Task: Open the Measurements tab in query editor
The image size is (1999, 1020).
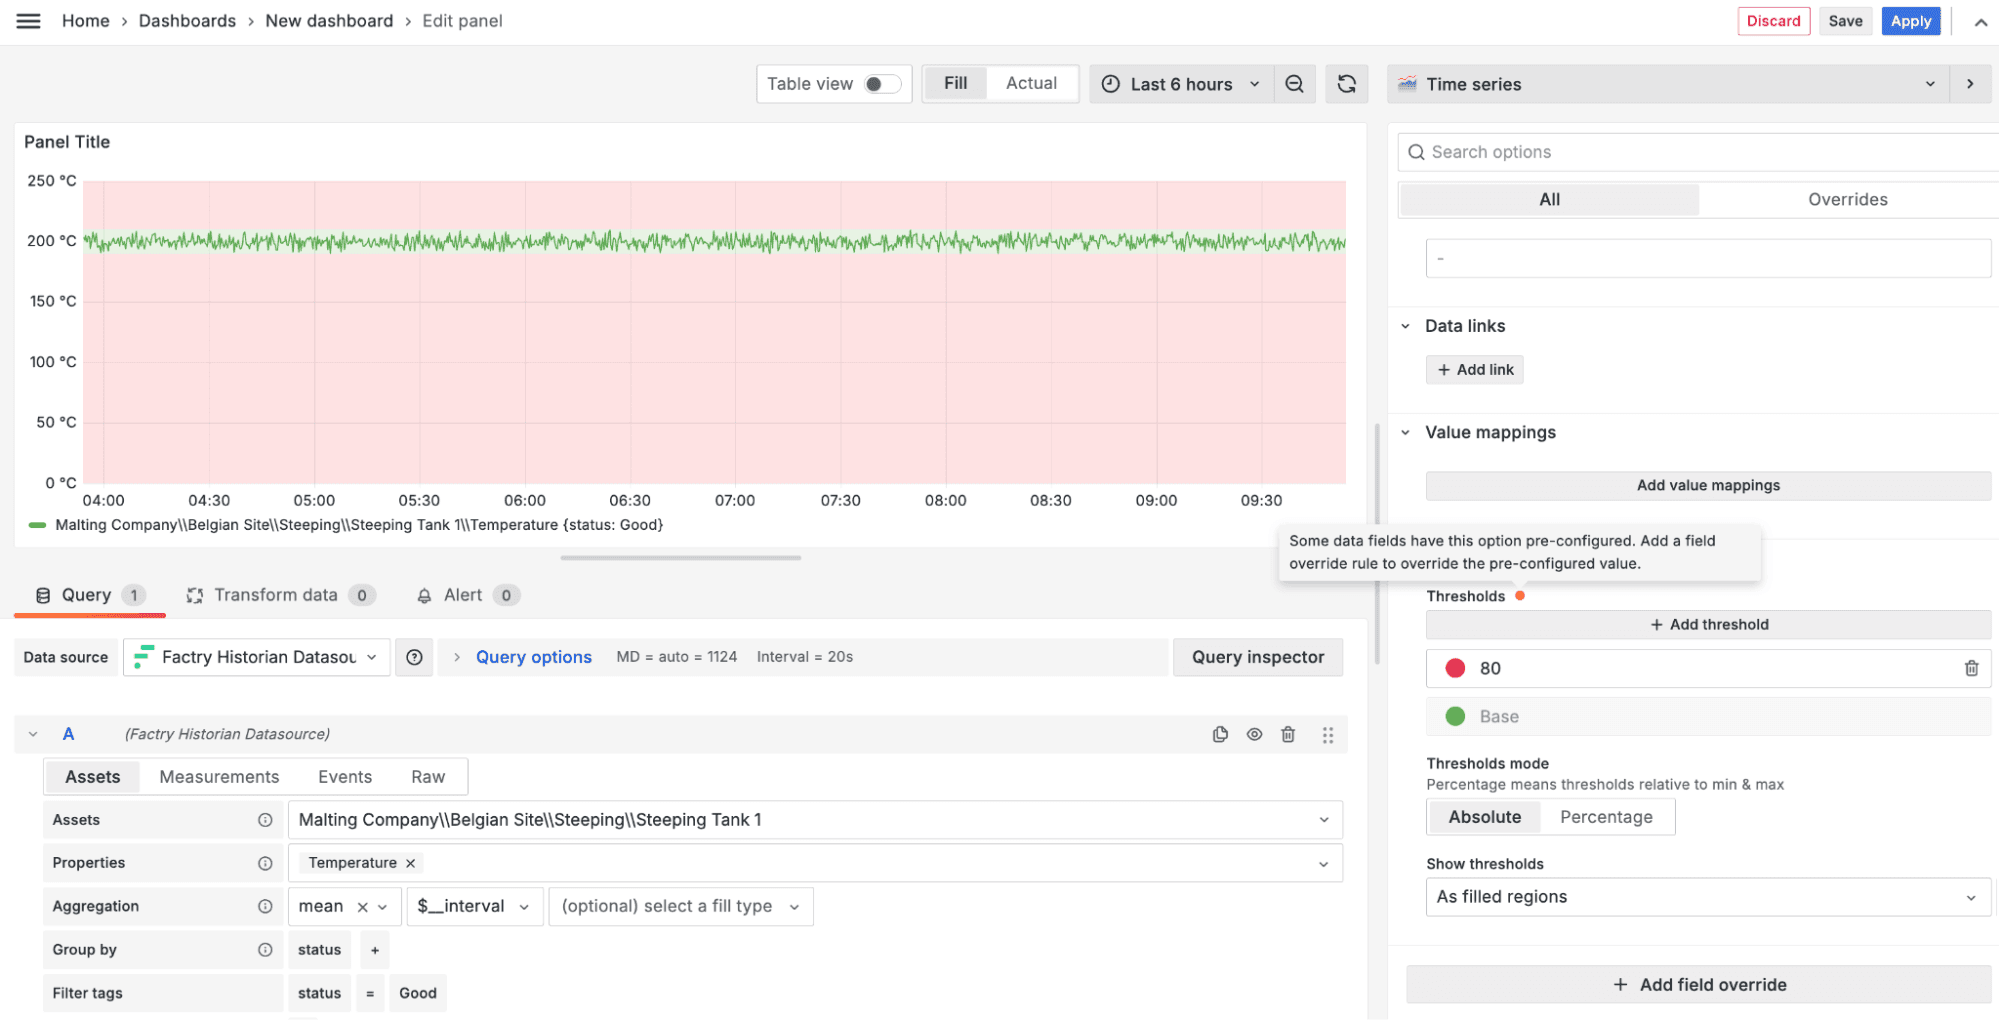Action: click(218, 776)
